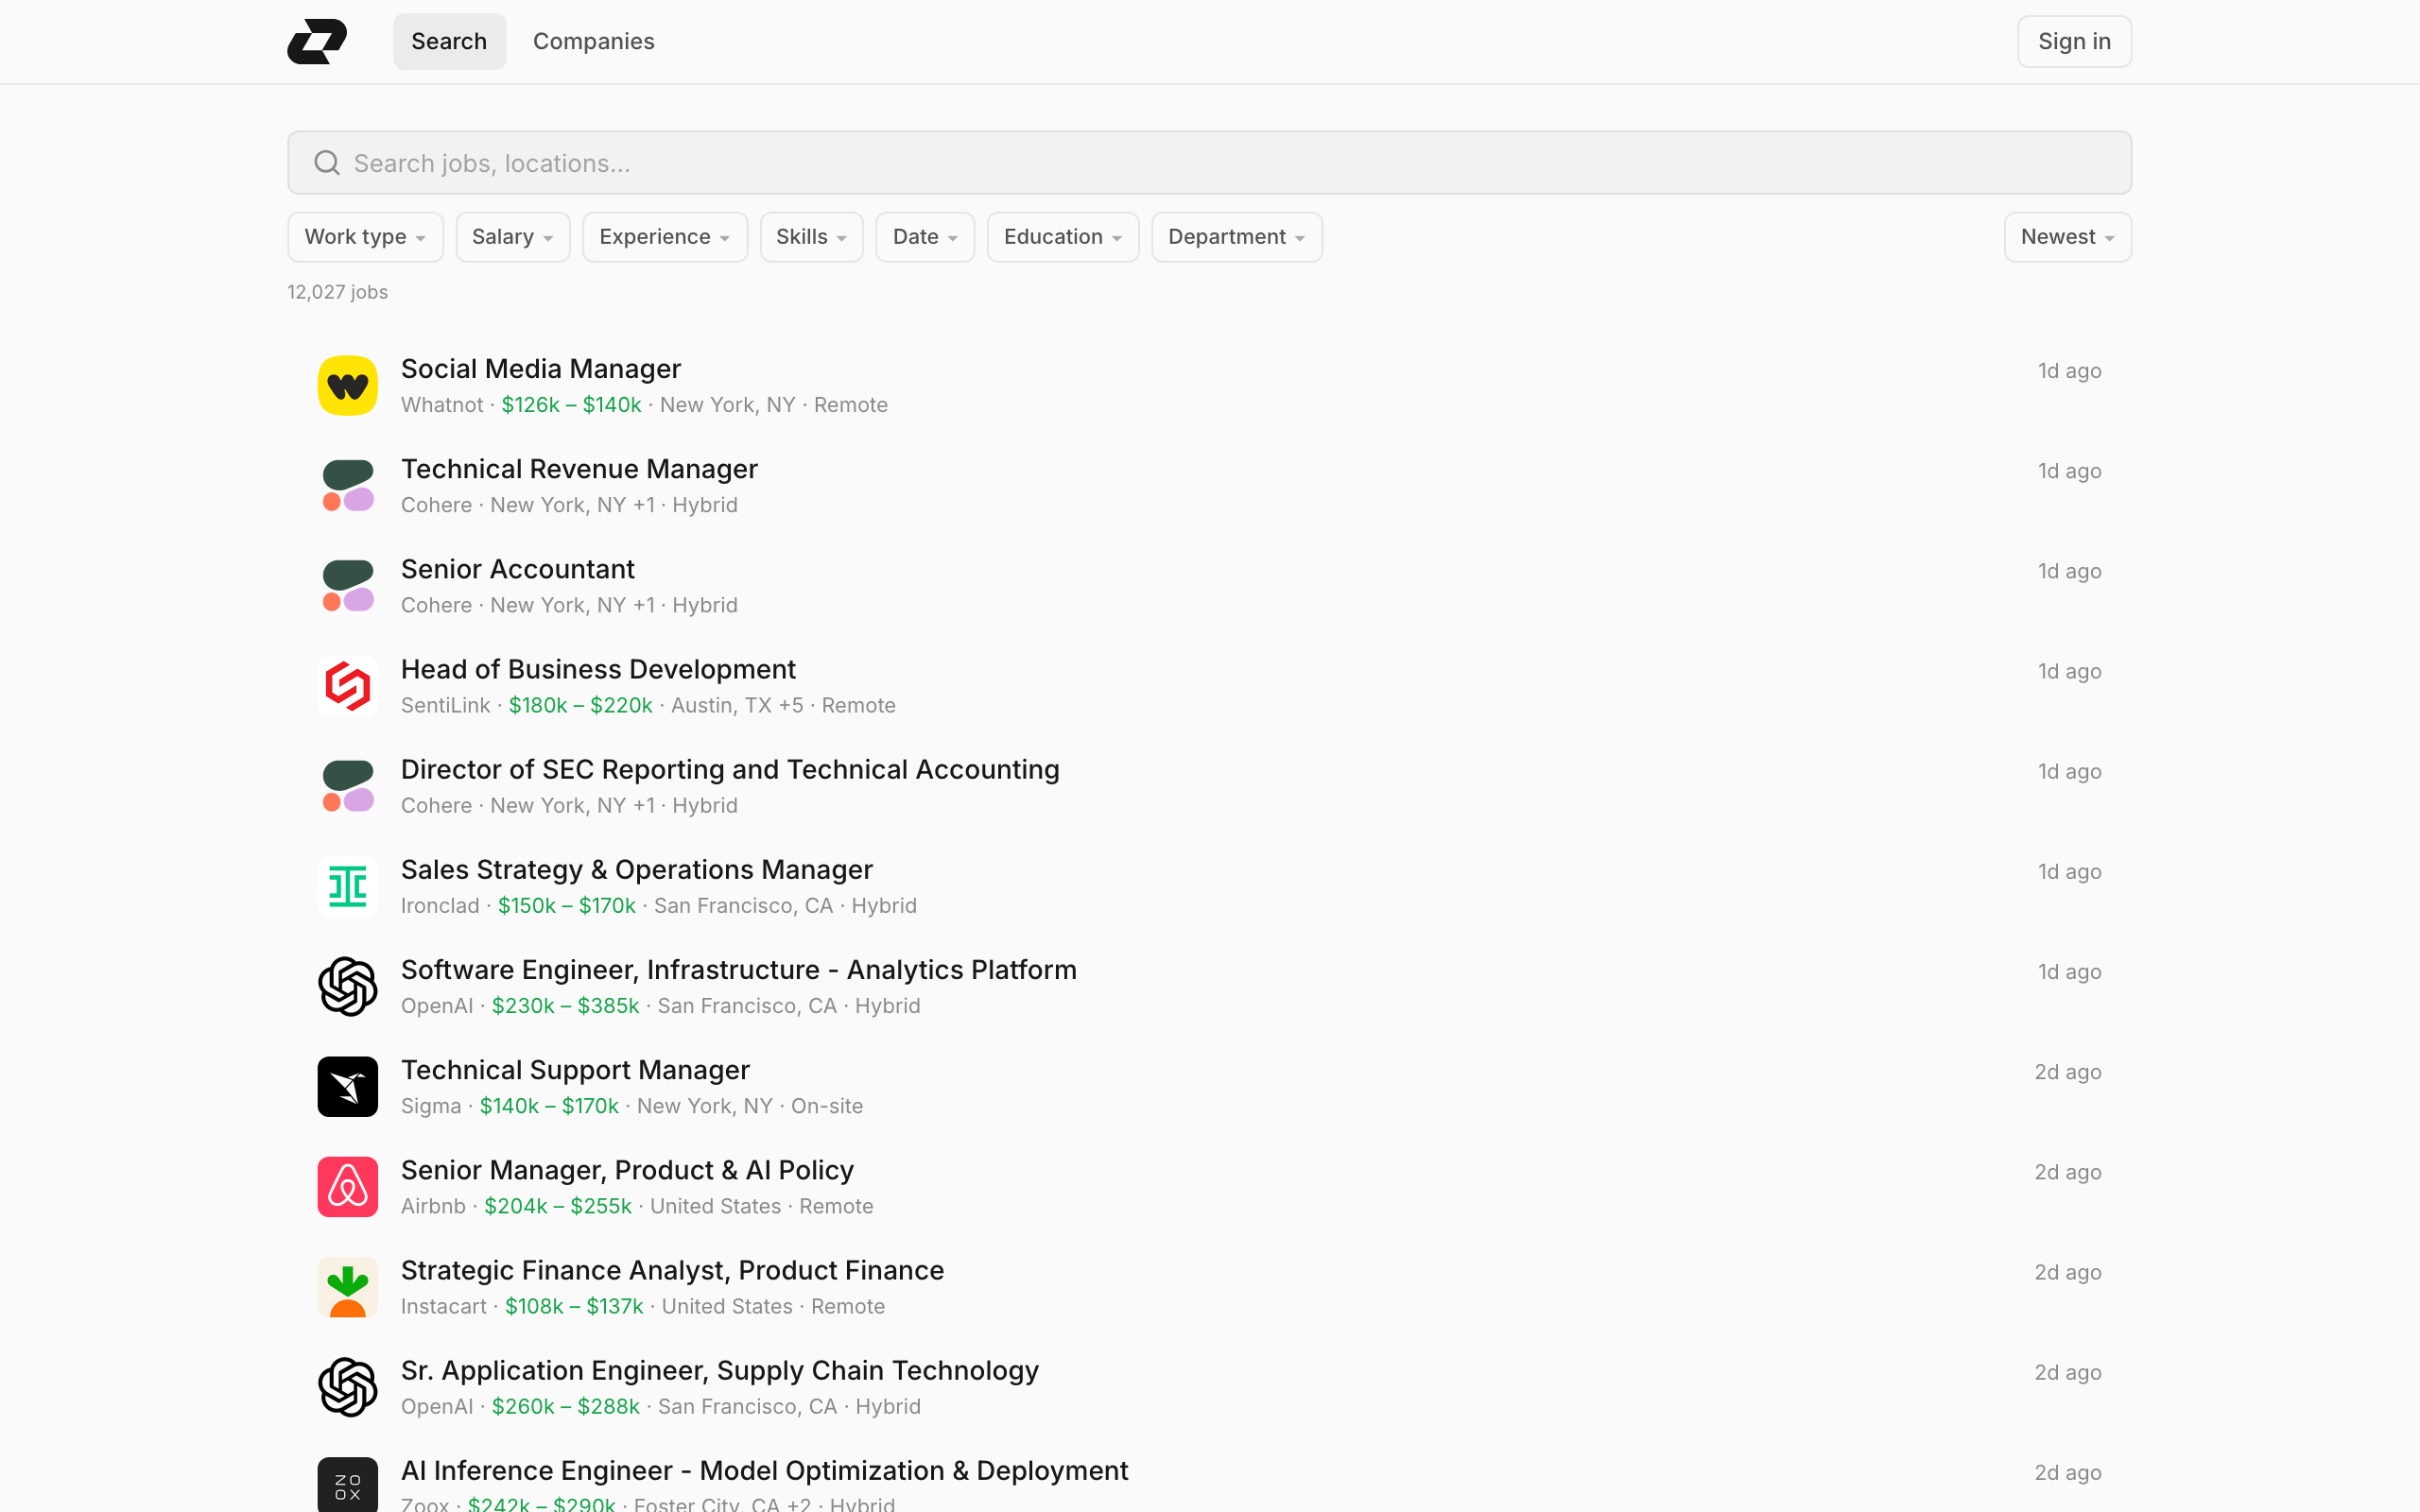Screen dimensions: 2420x1512
Task: Open the Work type filter dropdown
Action: [365, 237]
